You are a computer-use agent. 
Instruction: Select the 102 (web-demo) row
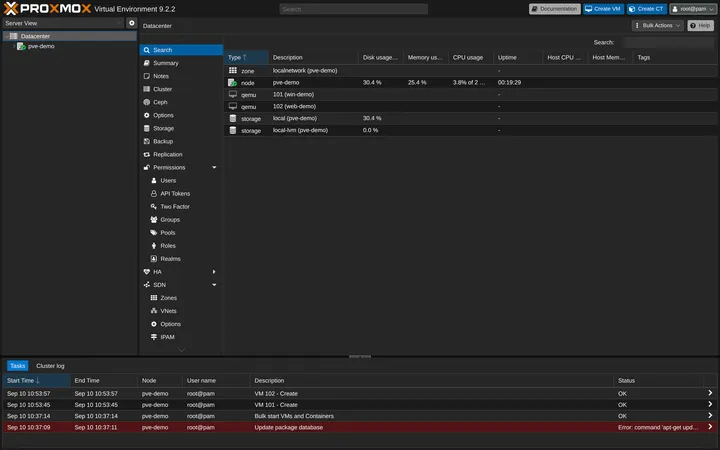coord(471,107)
